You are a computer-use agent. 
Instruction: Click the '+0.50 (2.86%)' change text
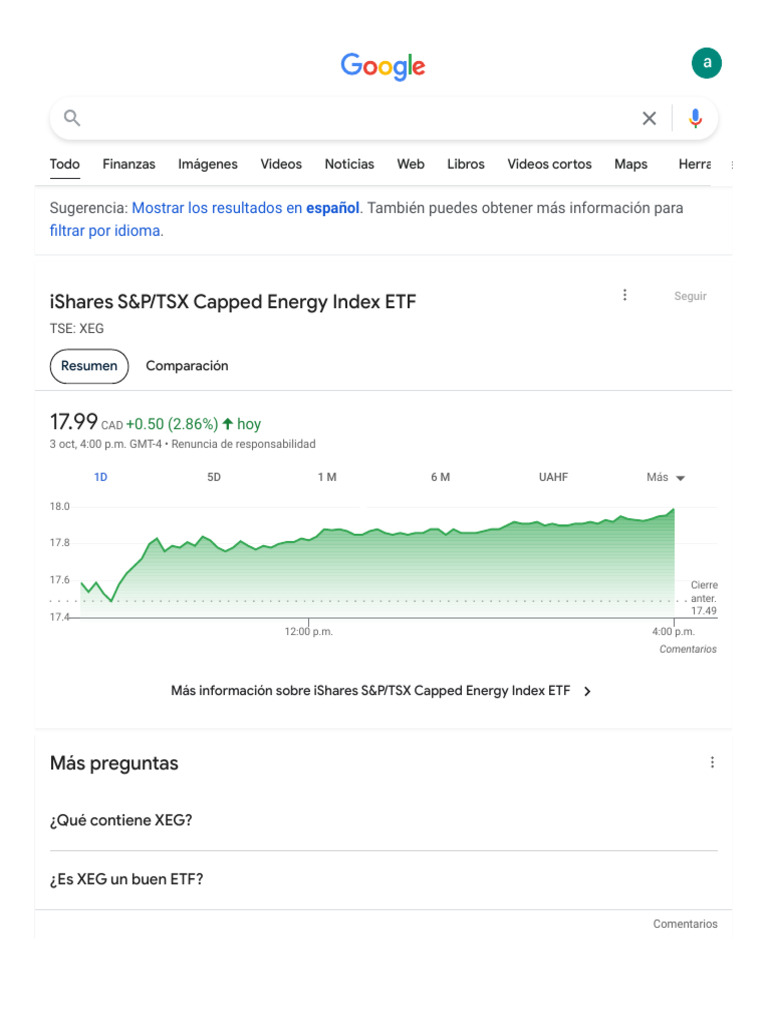[x=172, y=424]
